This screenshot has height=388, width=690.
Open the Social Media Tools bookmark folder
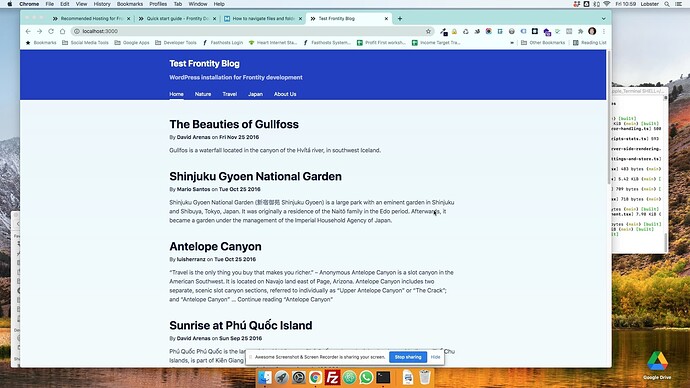(85, 43)
